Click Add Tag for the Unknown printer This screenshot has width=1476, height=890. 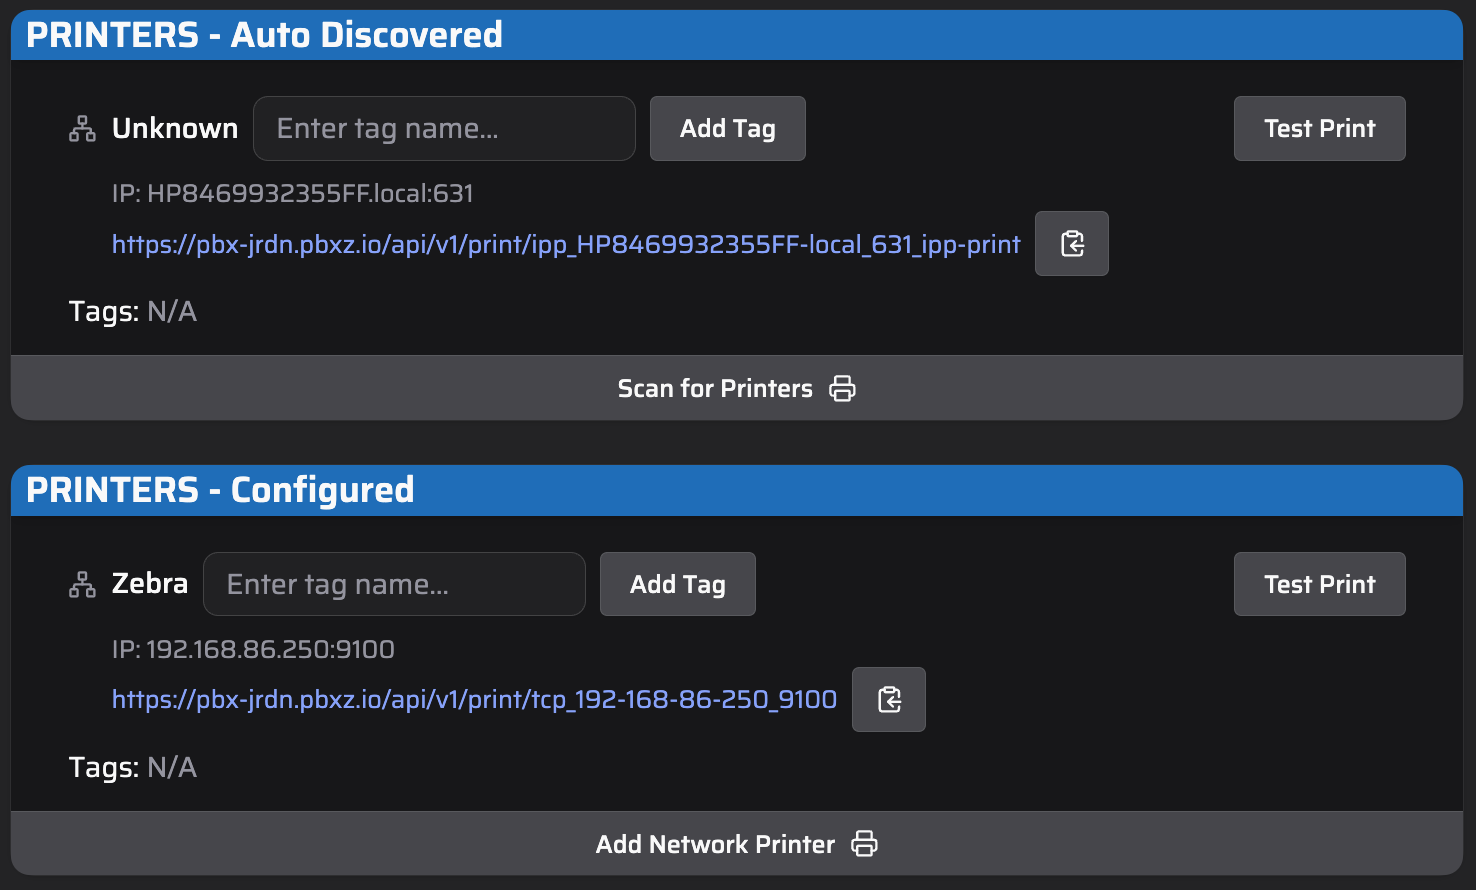(727, 128)
